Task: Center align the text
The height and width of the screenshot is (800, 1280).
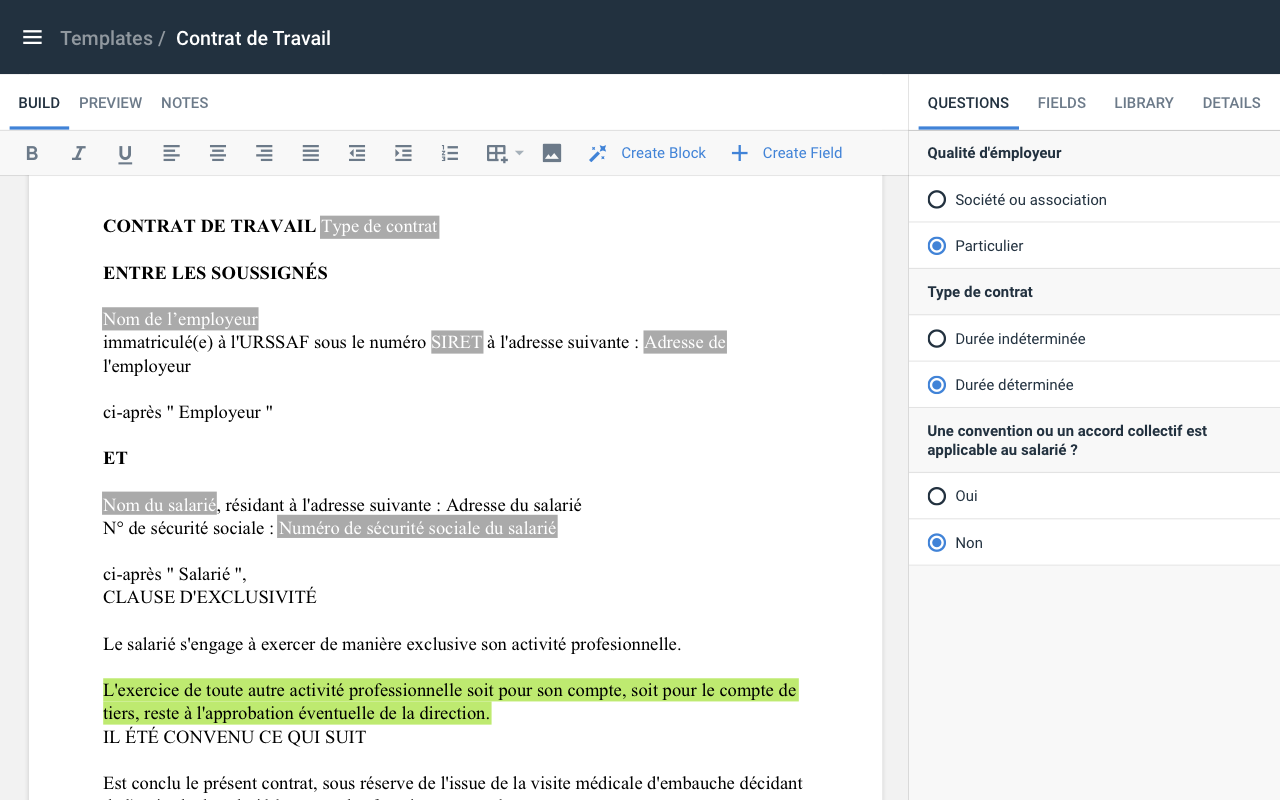Action: click(218, 153)
